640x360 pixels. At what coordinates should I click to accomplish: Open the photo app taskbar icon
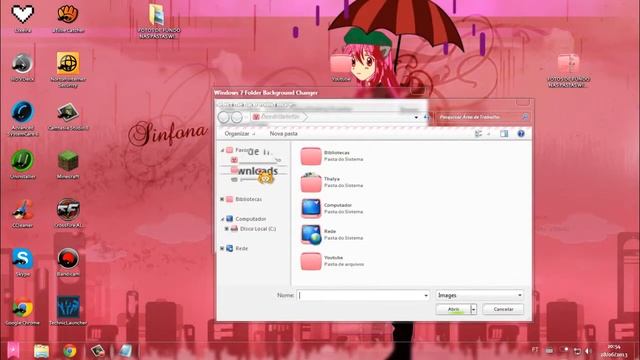[x=98, y=351]
